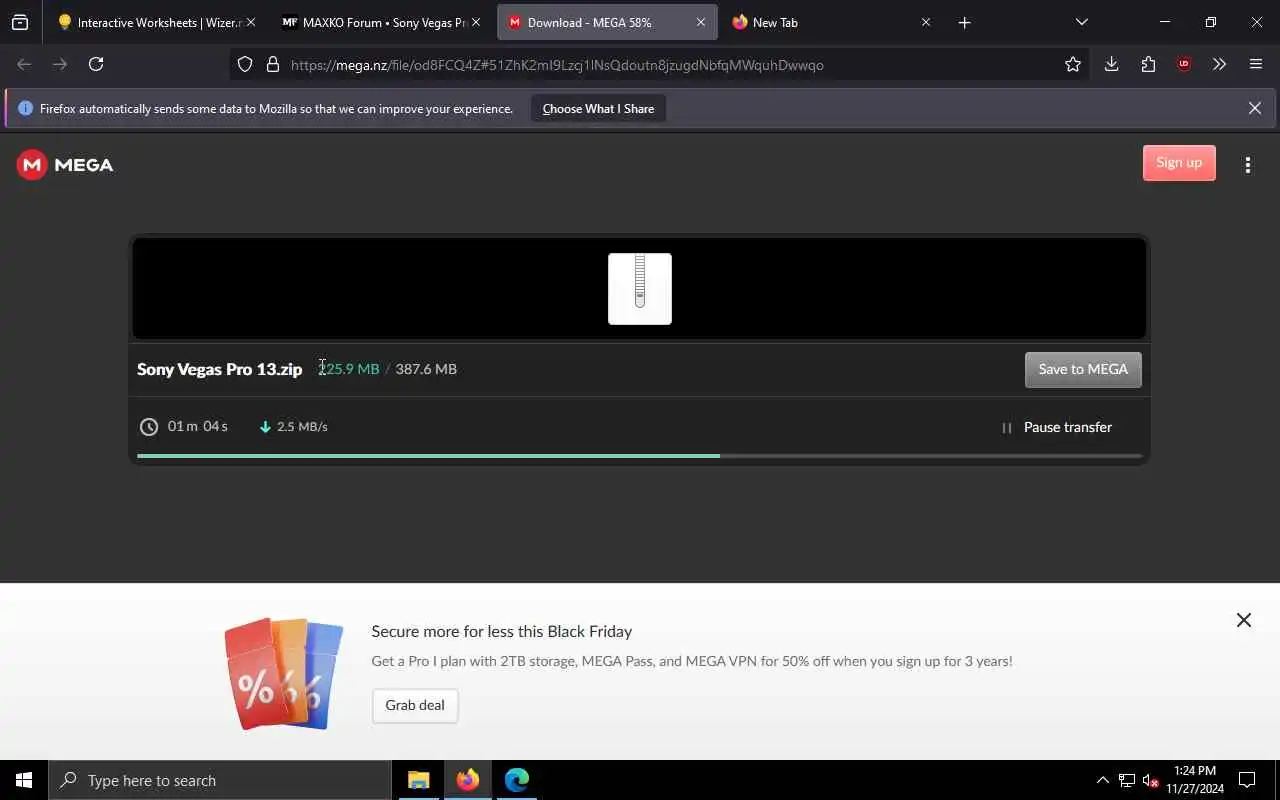Viewport: 1280px width, 800px height.
Task: Close the New Tab tab
Action: click(926, 22)
